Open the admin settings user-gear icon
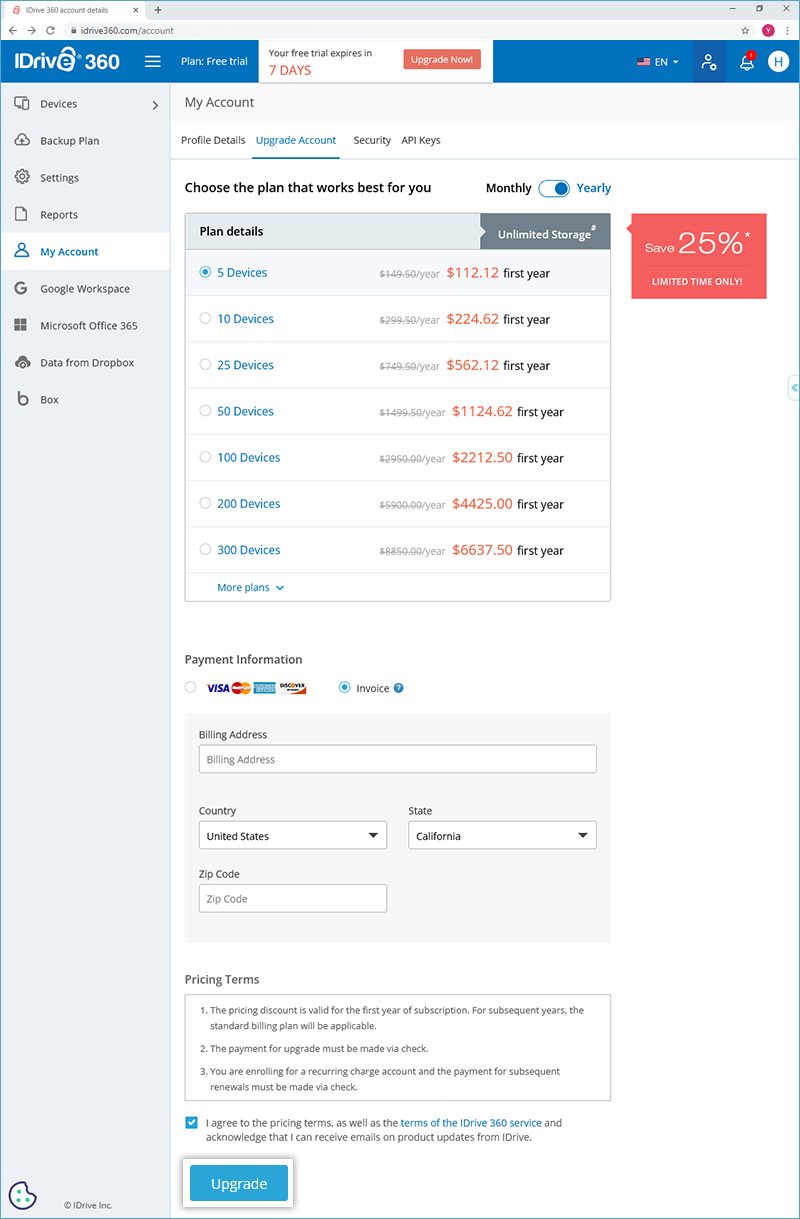 coord(709,62)
